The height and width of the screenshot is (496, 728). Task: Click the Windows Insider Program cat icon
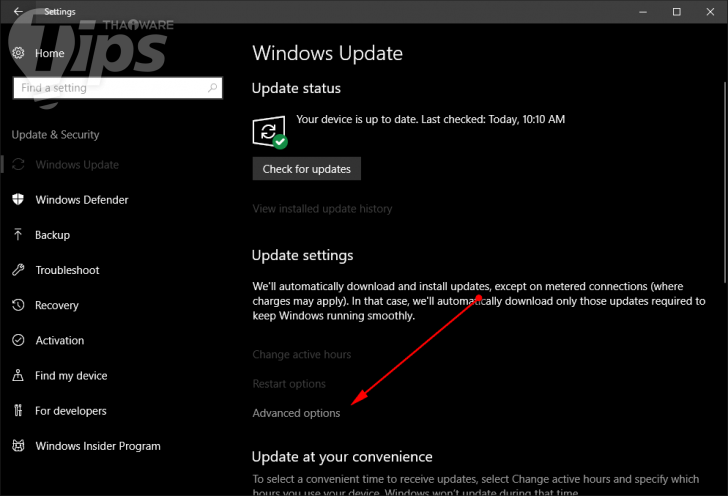(x=18, y=446)
